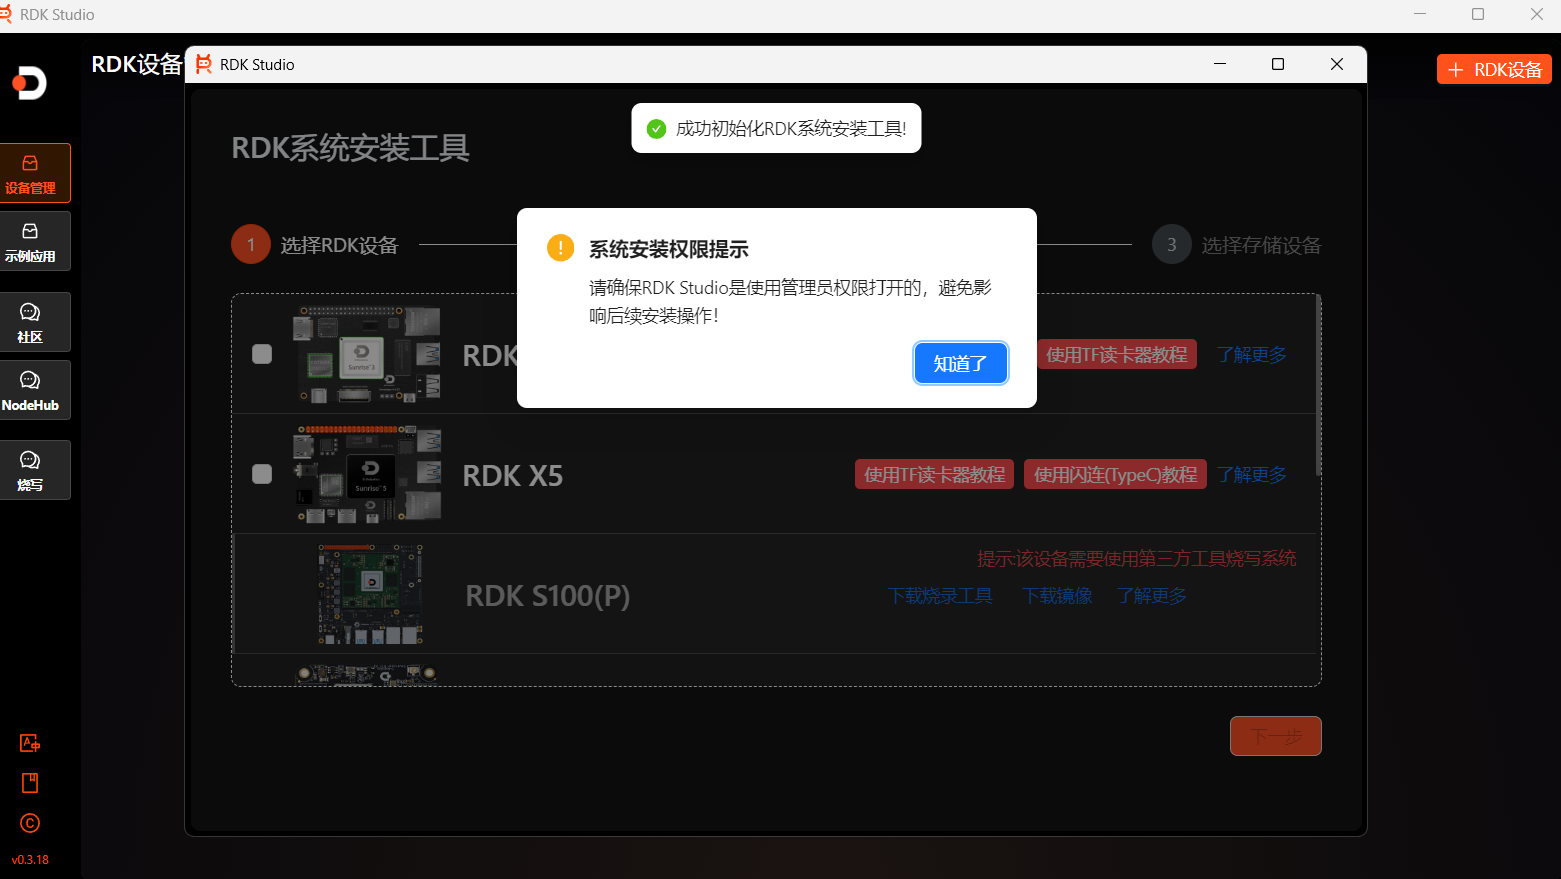Click the language translate icon in sidebar

pos(30,743)
